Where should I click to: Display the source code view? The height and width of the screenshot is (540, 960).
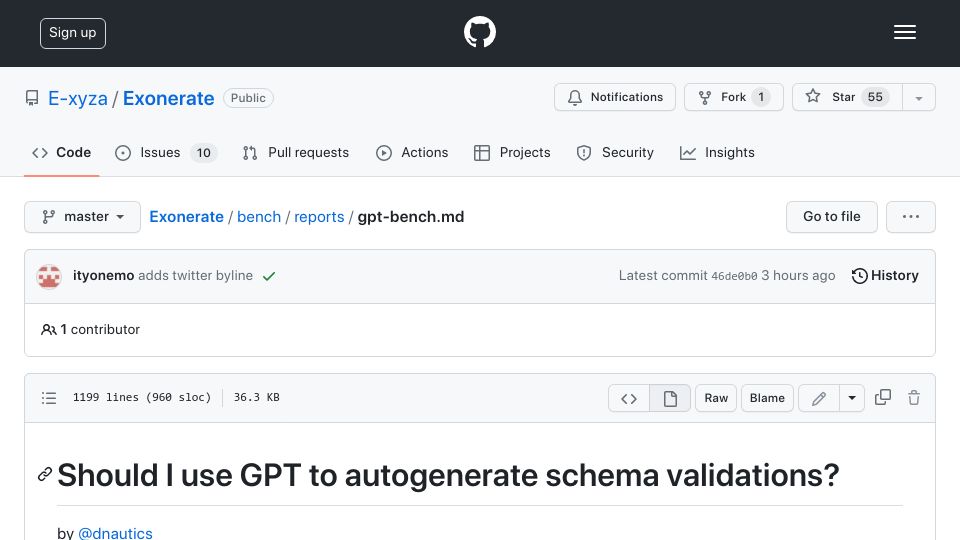tap(629, 398)
